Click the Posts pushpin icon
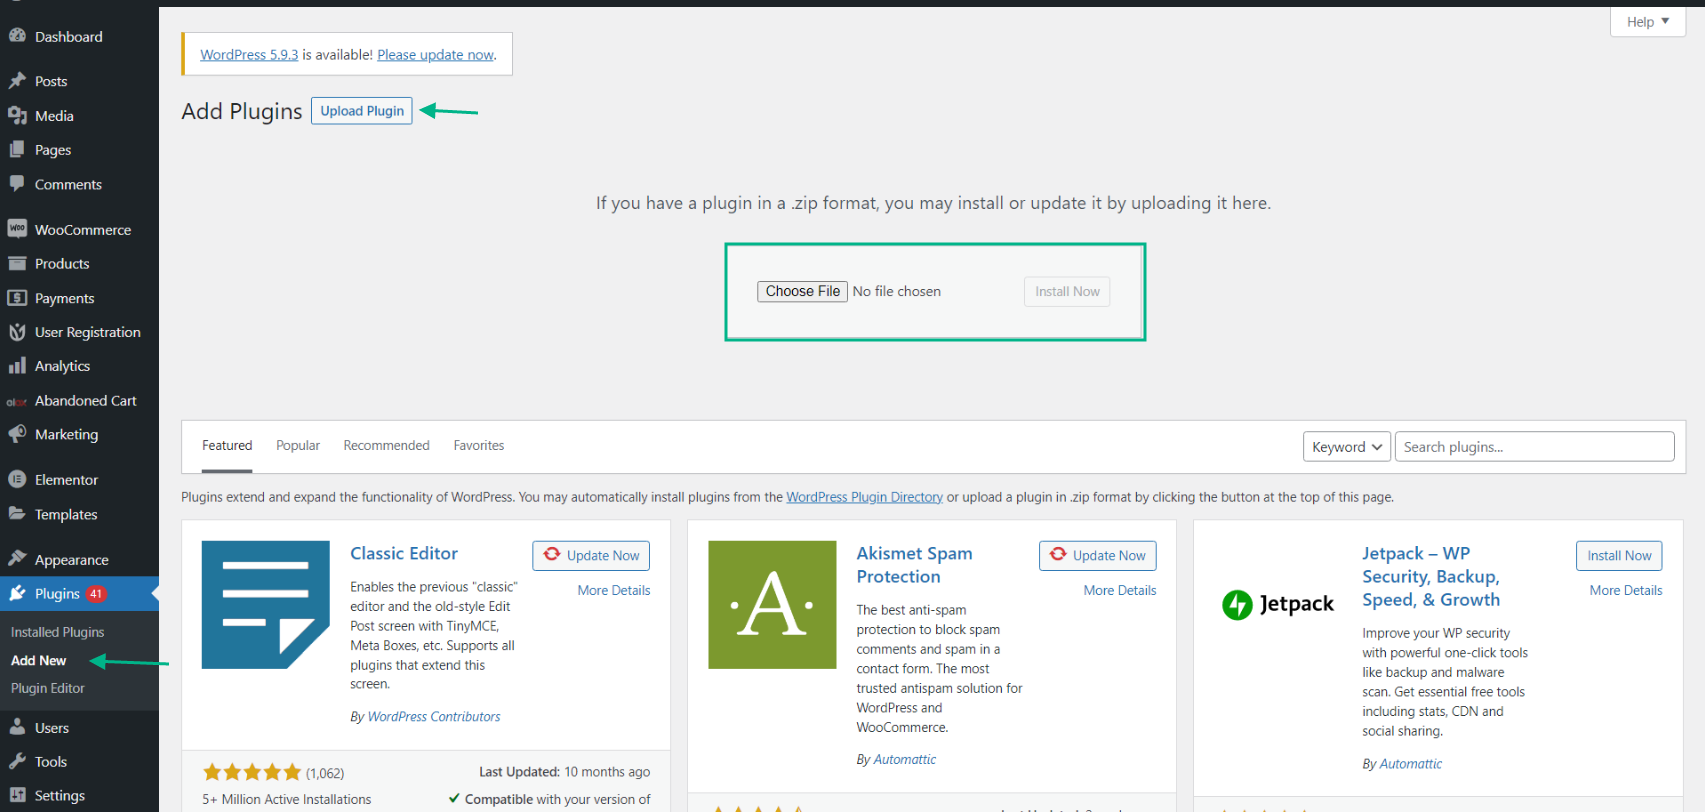This screenshot has height=812, width=1705. click(17, 81)
